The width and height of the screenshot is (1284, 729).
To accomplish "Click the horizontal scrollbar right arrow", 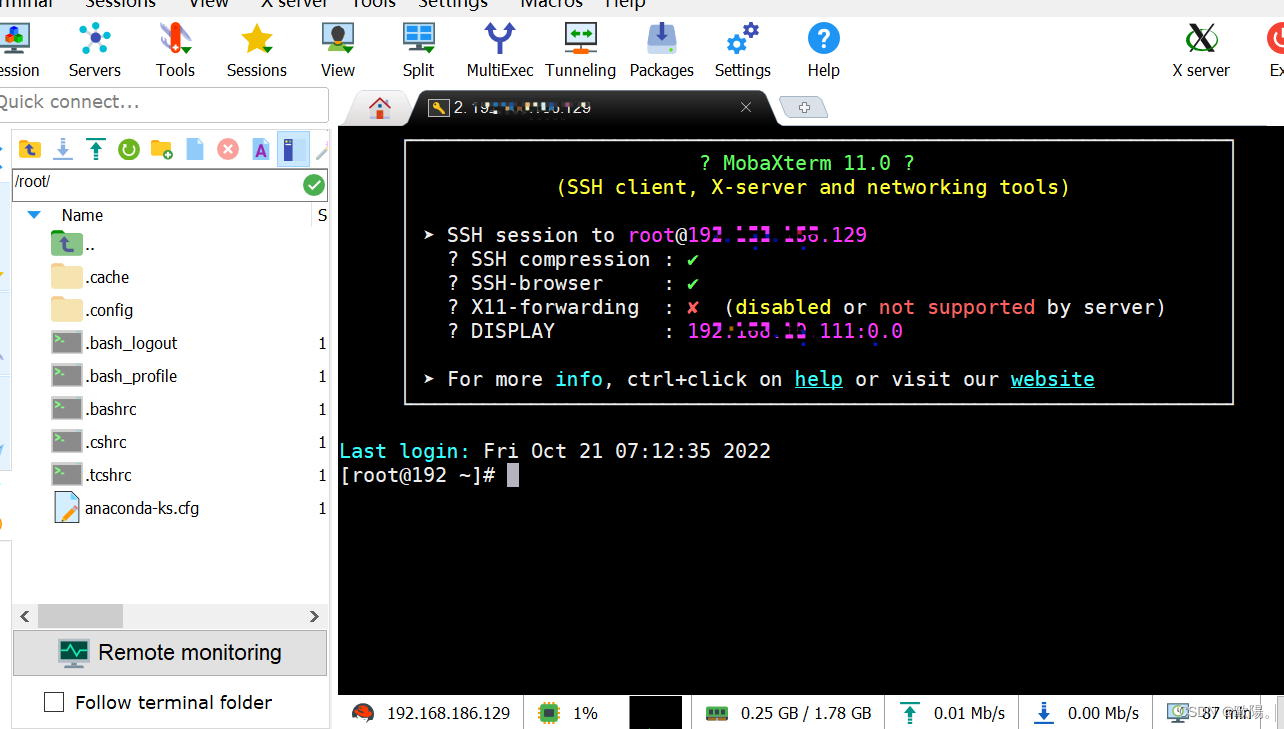I will (x=314, y=616).
